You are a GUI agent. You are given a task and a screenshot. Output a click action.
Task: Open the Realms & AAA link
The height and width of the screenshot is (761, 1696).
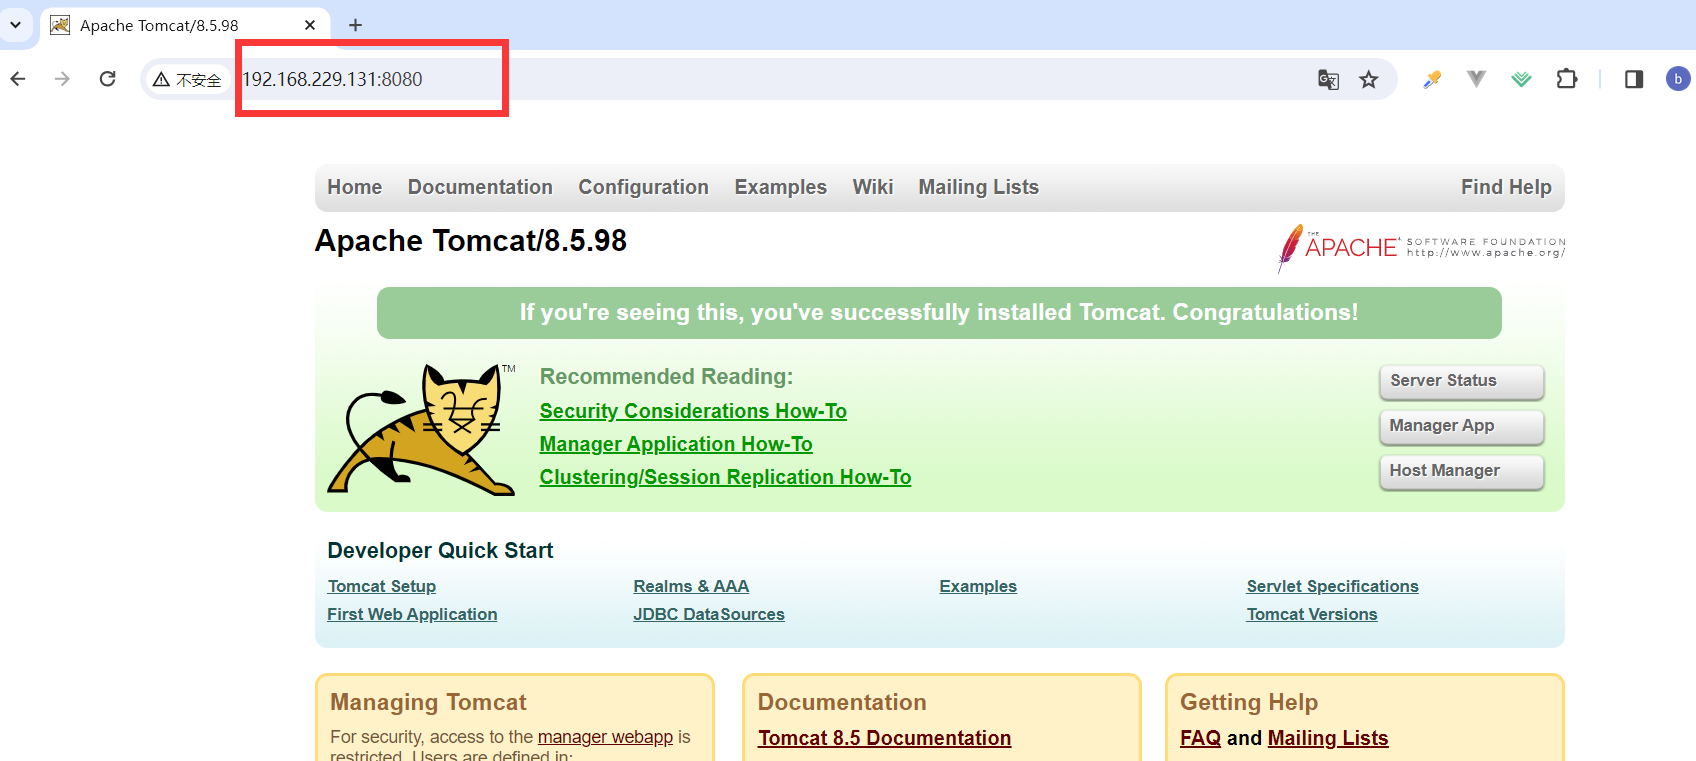[691, 586]
